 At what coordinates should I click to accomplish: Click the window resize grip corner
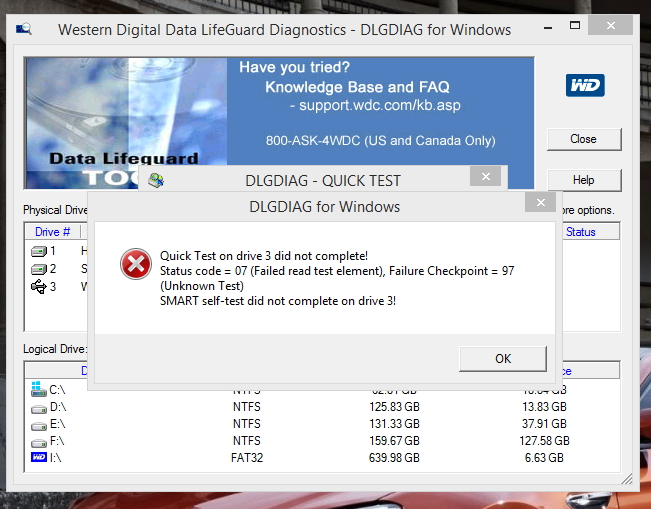point(627,479)
